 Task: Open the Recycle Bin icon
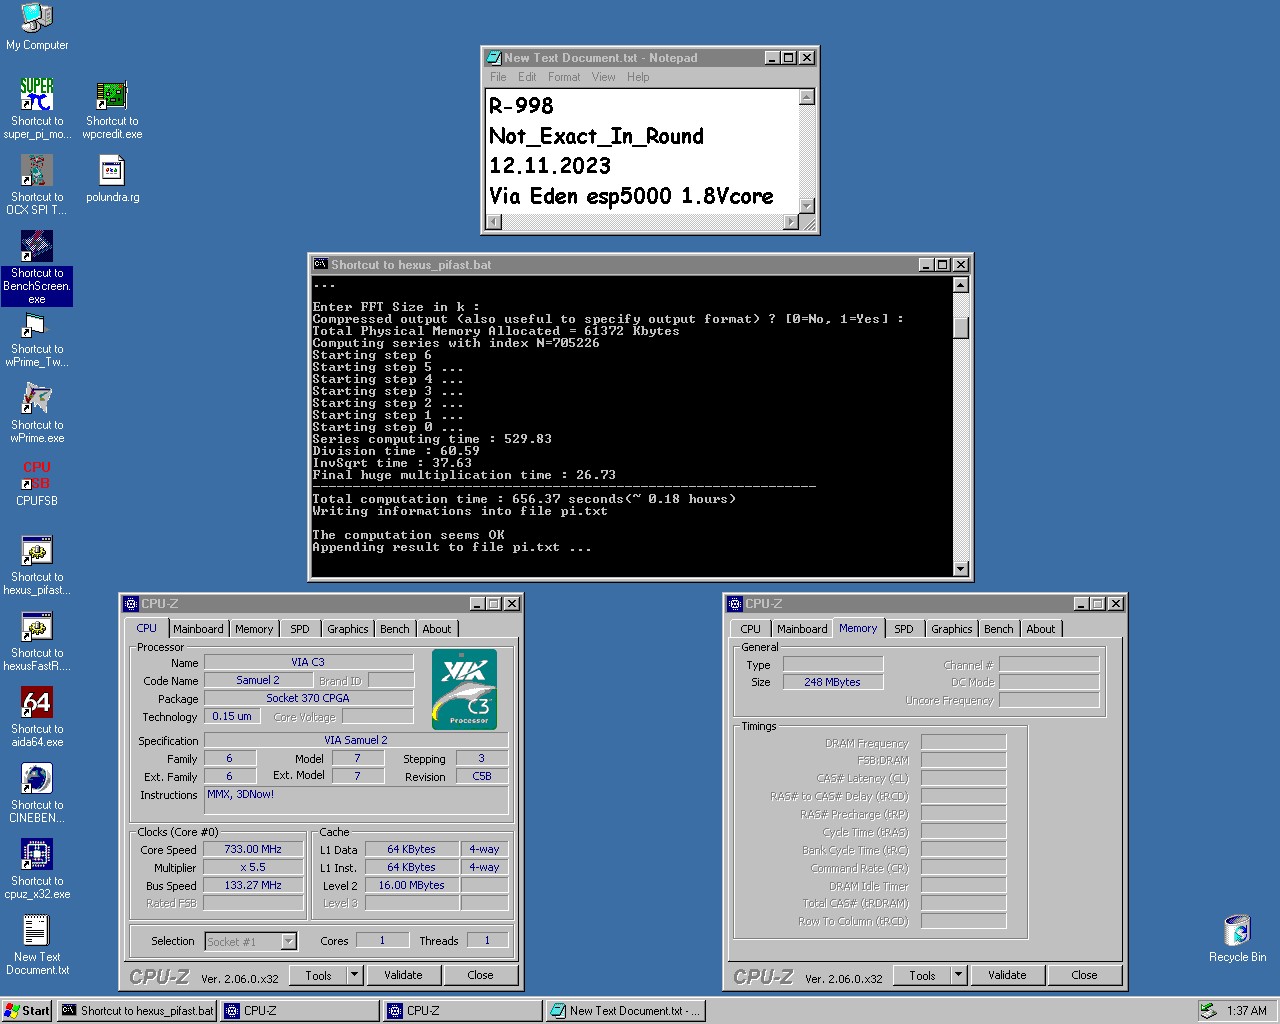1237,930
